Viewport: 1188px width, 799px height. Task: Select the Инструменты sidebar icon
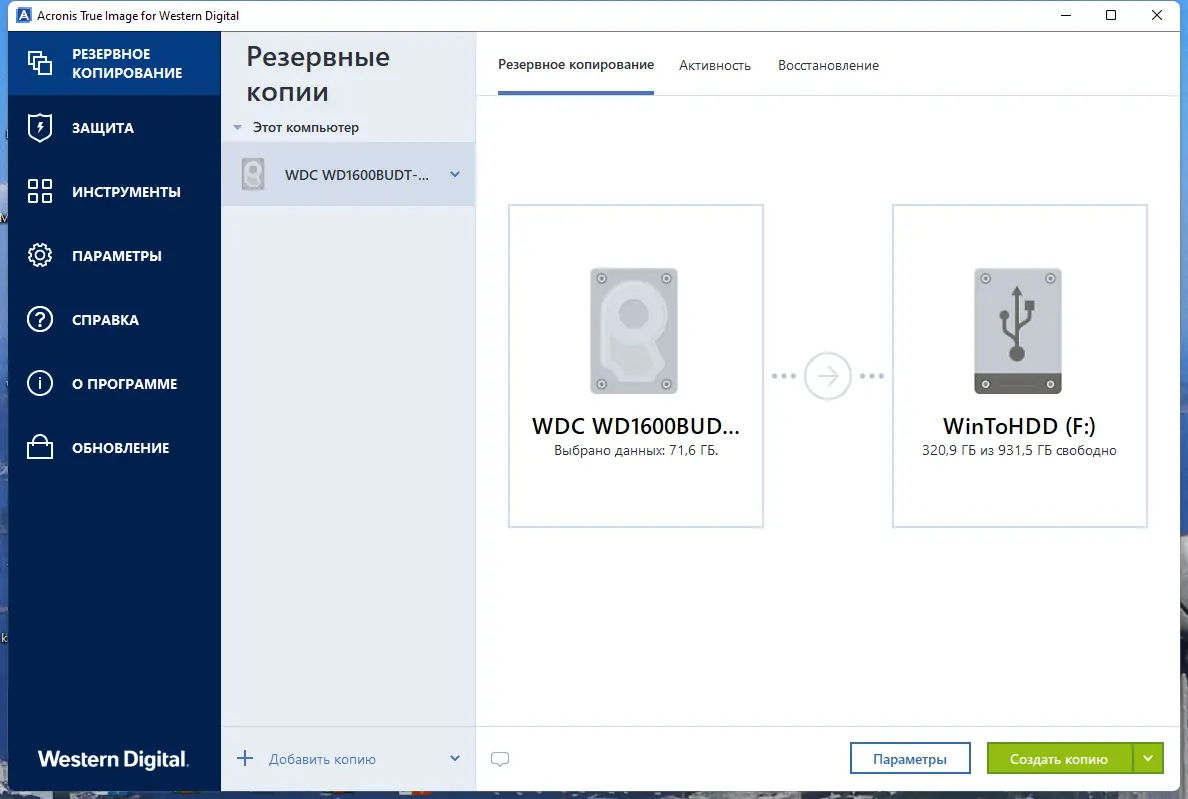coord(40,191)
